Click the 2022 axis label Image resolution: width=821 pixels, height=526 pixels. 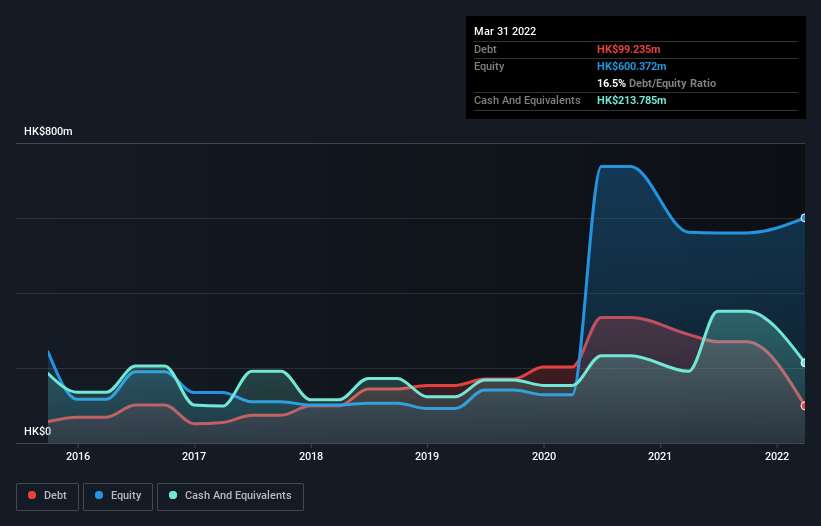(777, 456)
